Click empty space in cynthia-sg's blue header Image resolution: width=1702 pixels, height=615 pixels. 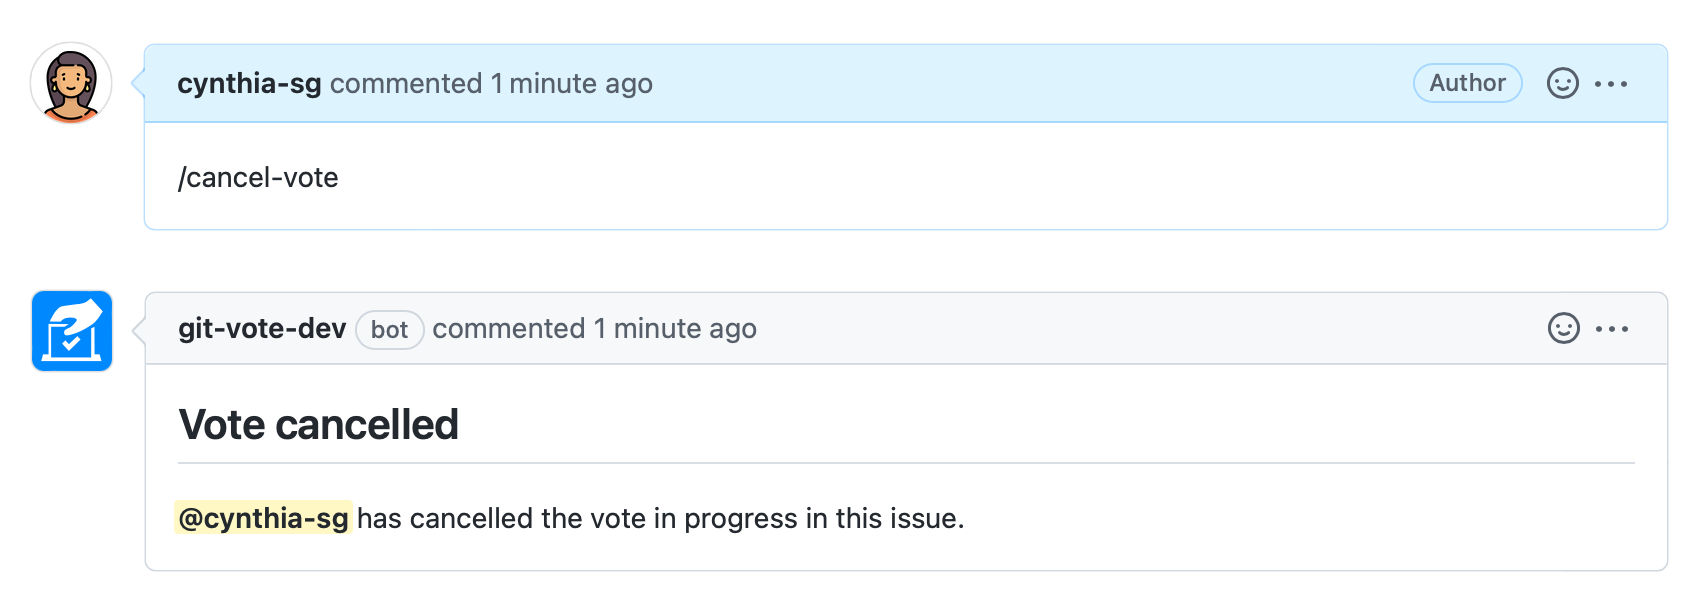point(1030,84)
